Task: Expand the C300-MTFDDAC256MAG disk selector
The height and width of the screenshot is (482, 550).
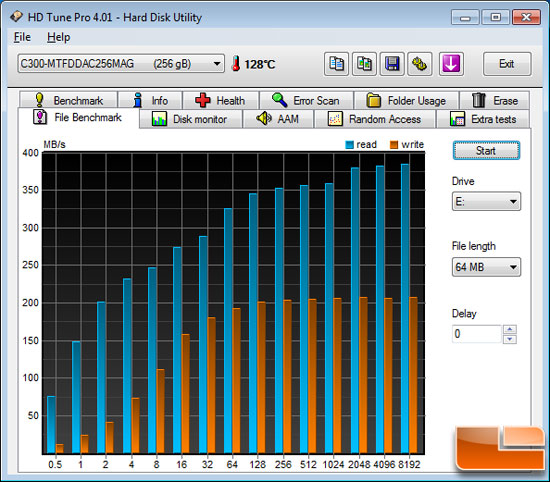Action: 121,63
